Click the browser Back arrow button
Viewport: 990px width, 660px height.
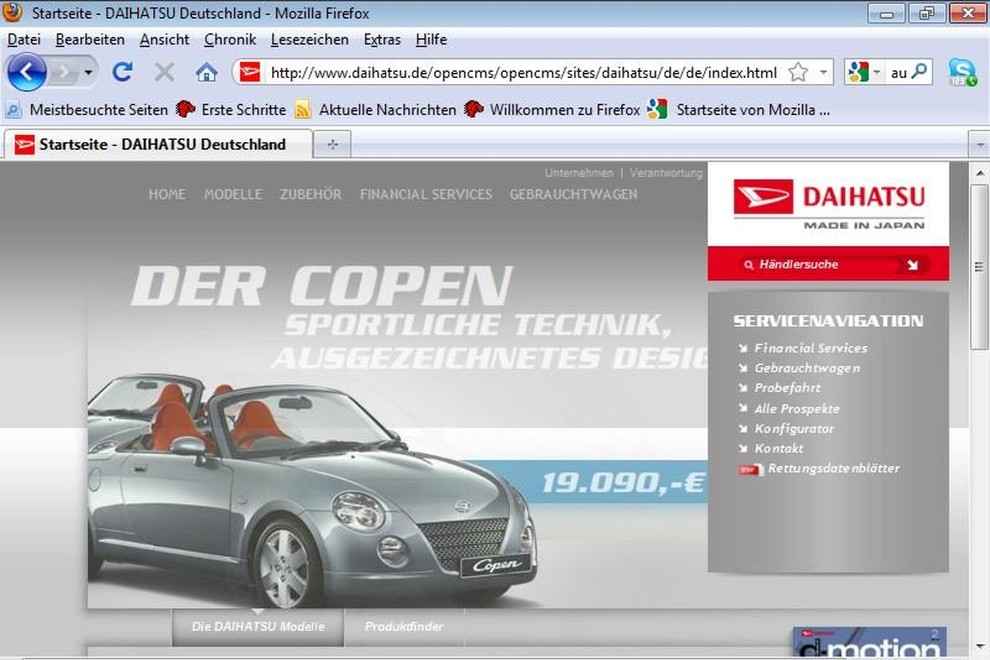tap(27, 72)
